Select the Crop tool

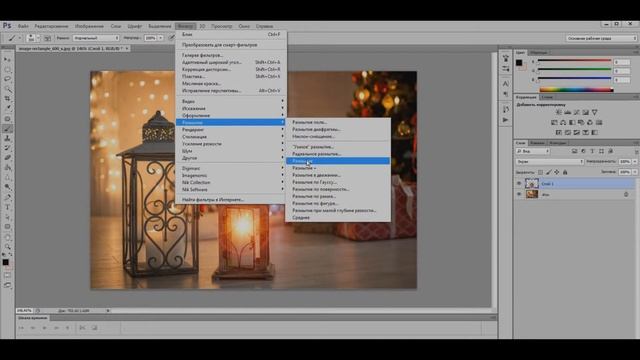click(7, 99)
